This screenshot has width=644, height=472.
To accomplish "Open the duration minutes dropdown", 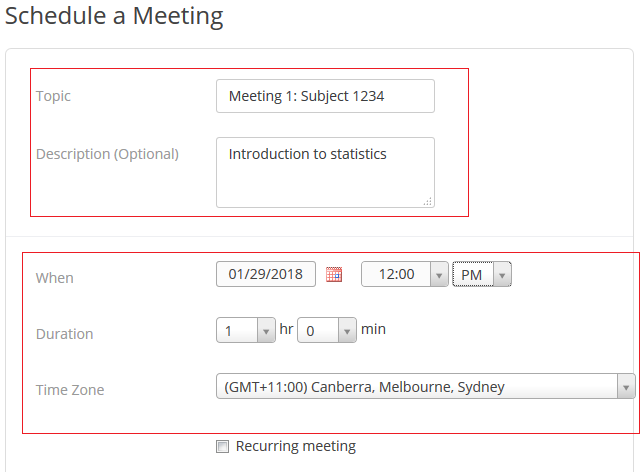I will [x=326, y=330].
